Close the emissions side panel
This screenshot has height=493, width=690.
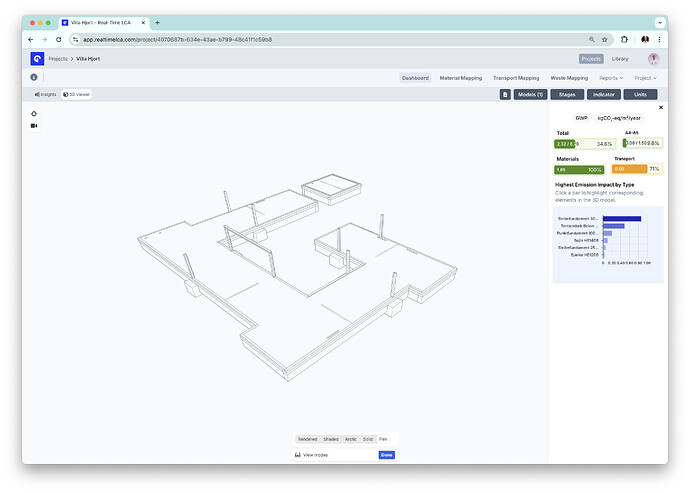661,107
